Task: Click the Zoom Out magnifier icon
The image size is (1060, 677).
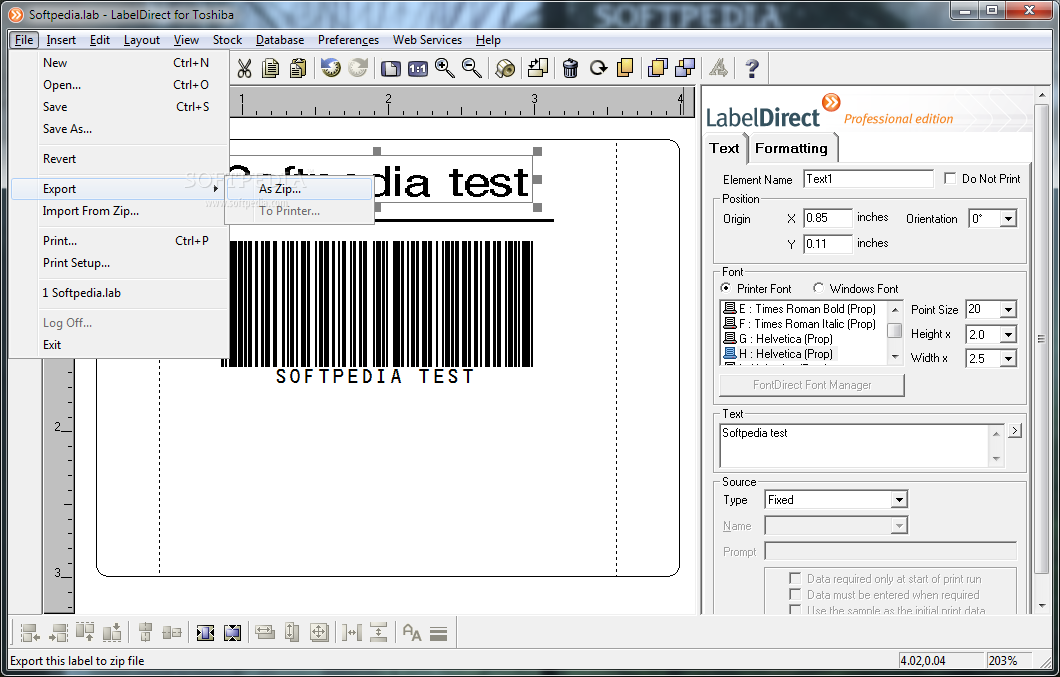Action: (x=472, y=68)
